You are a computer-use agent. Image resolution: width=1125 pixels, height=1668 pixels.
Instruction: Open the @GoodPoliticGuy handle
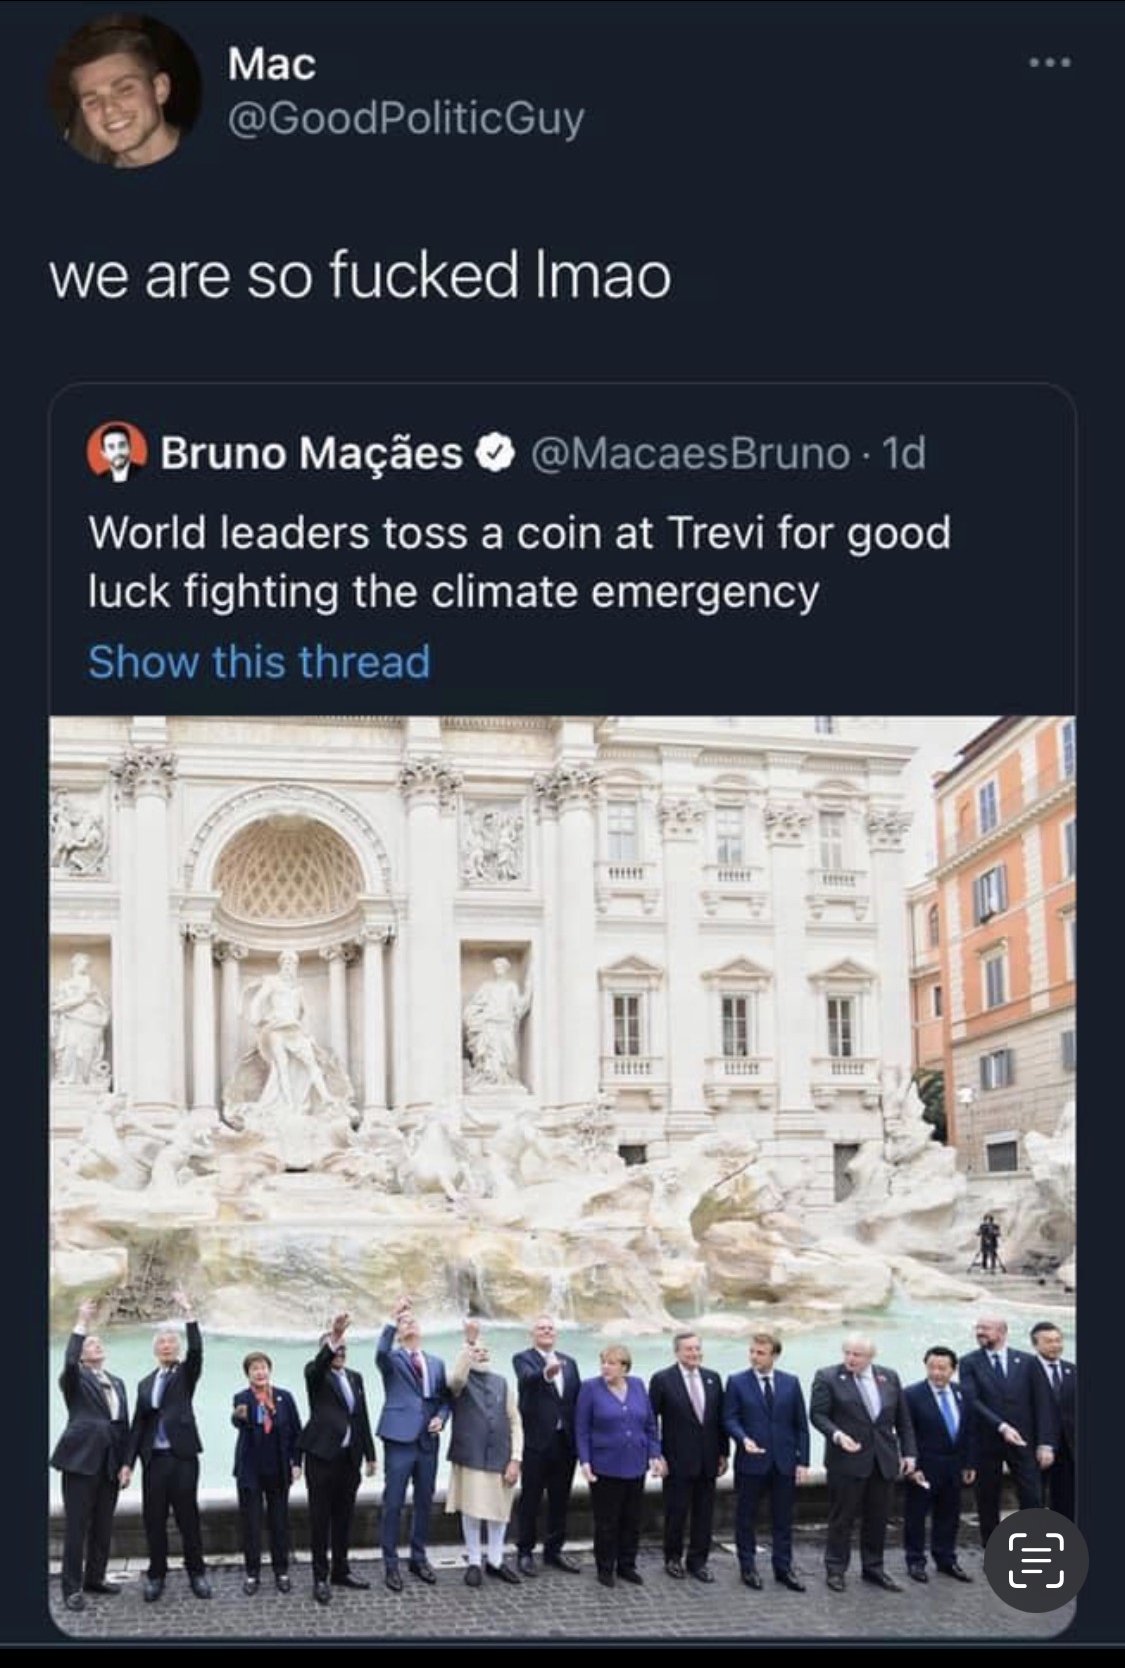coord(406,119)
